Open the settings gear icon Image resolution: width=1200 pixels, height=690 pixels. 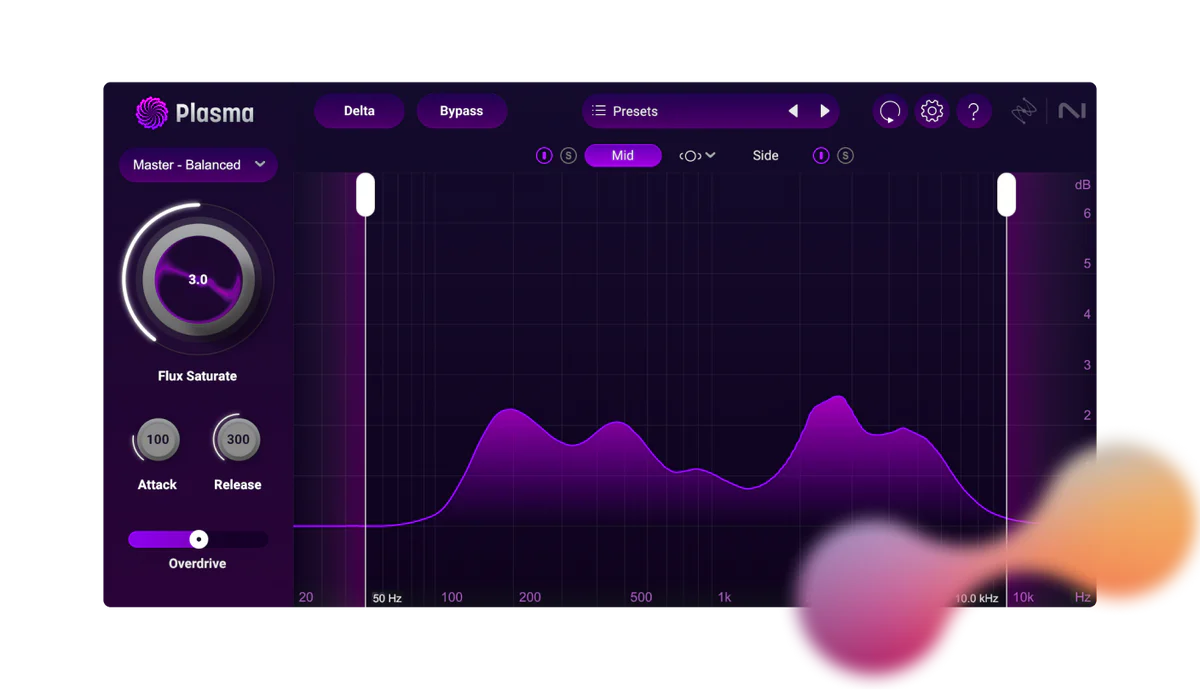pyautogui.click(x=932, y=111)
